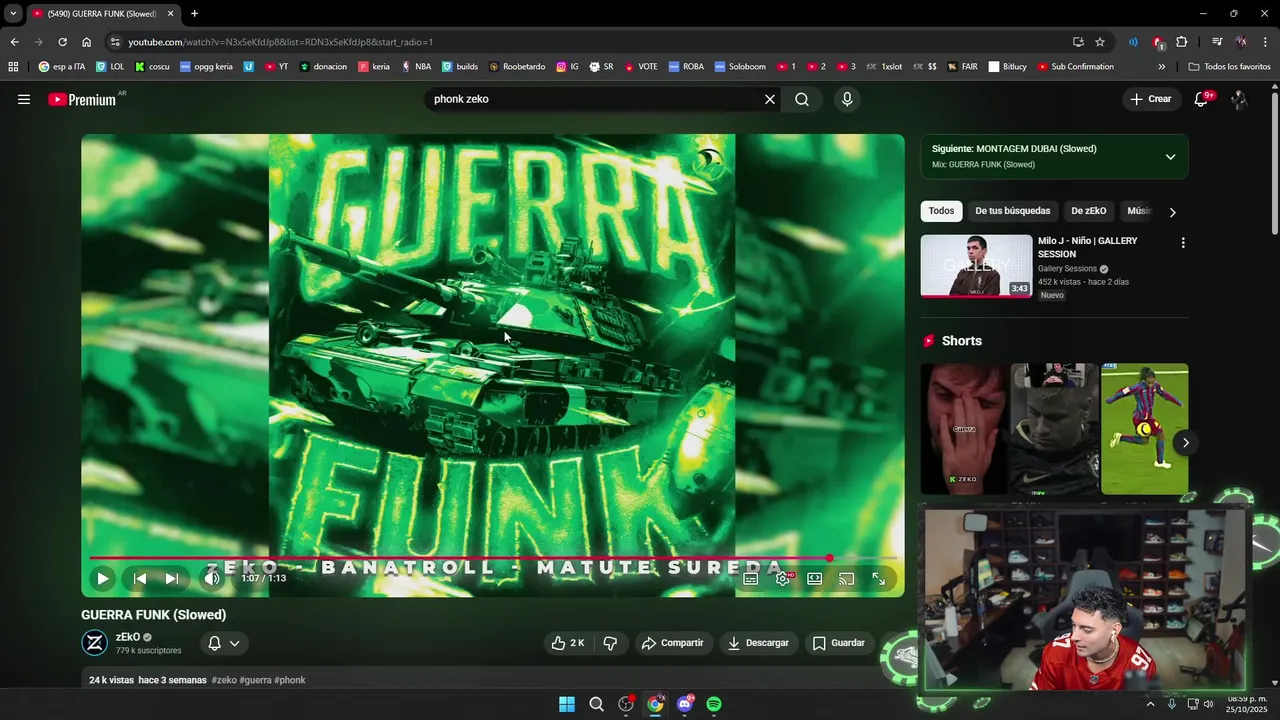Open the YouTube hamburger guide menu
The height and width of the screenshot is (720, 1280).
coord(24,99)
